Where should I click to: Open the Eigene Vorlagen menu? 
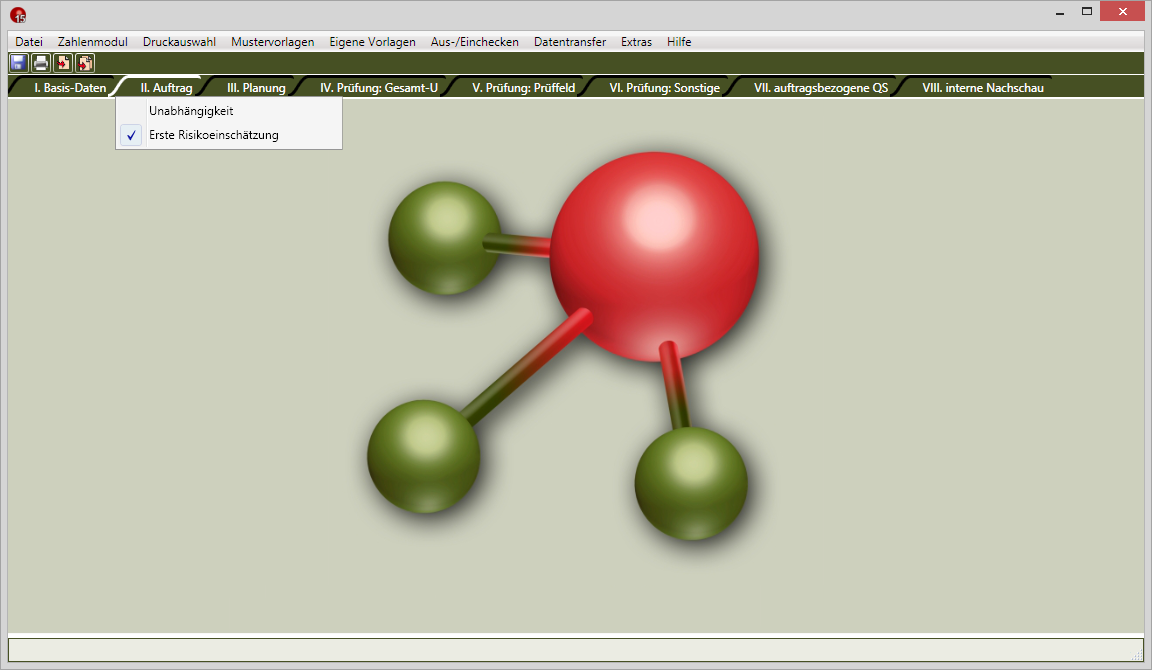[x=372, y=42]
